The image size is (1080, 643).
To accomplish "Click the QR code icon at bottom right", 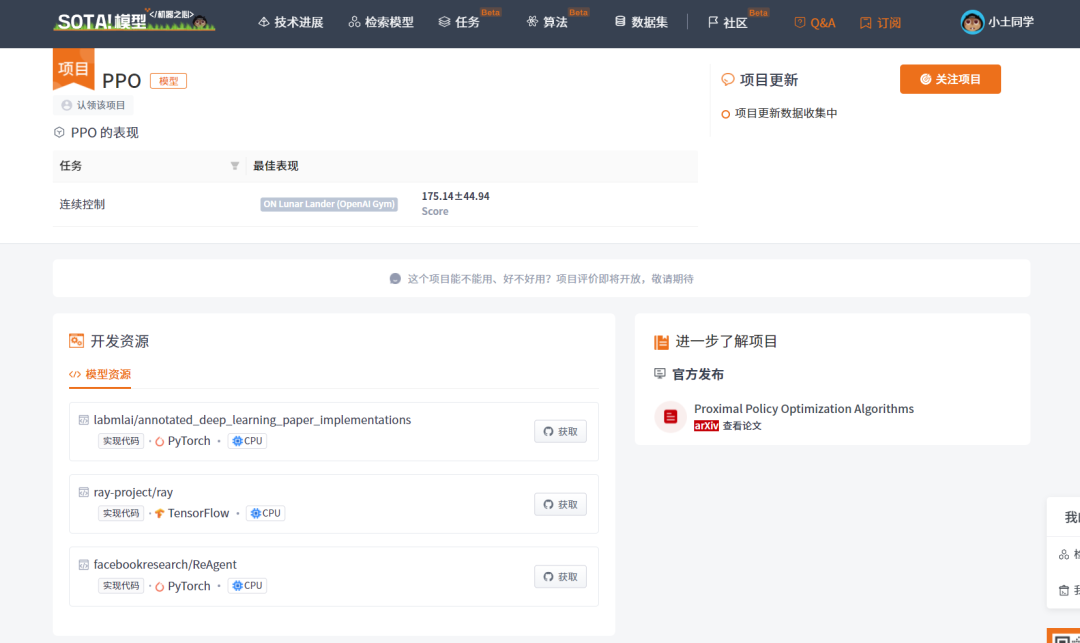I will pos(1063,637).
